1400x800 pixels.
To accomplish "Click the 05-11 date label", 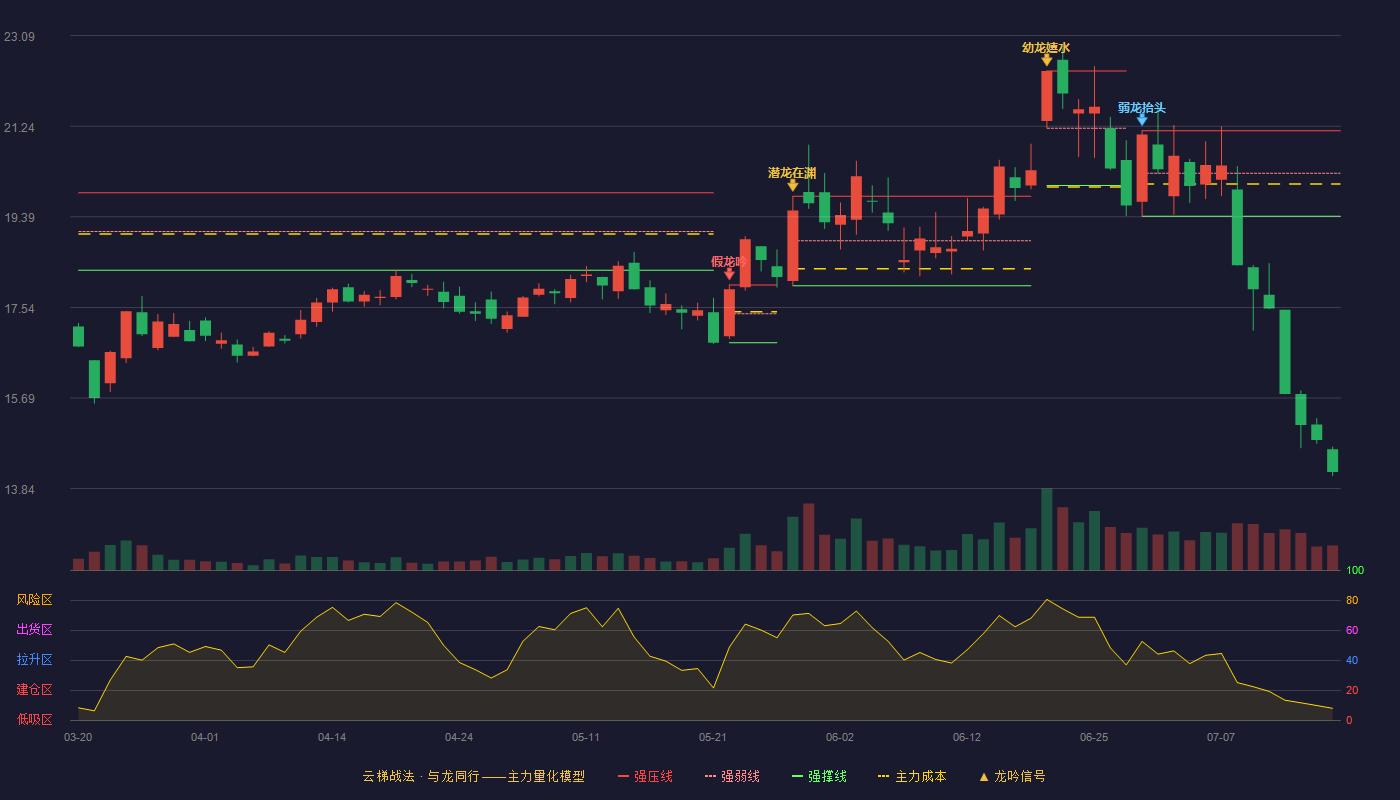I will [x=586, y=737].
